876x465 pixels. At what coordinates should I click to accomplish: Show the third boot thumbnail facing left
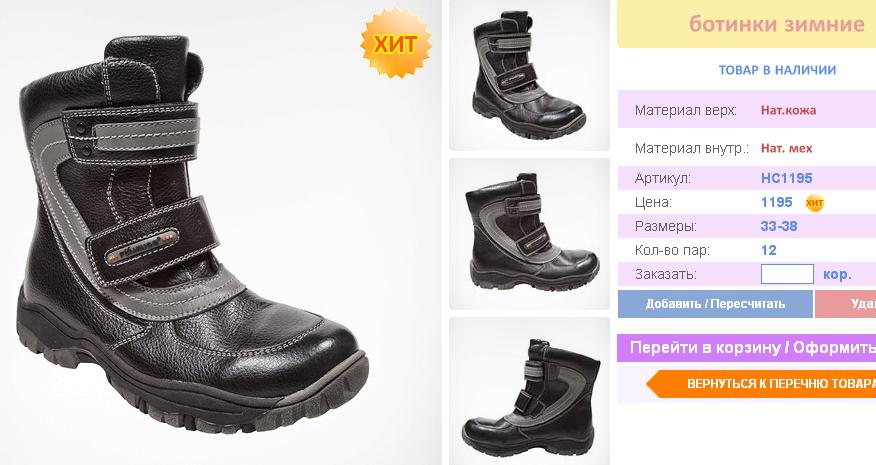click(529, 391)
